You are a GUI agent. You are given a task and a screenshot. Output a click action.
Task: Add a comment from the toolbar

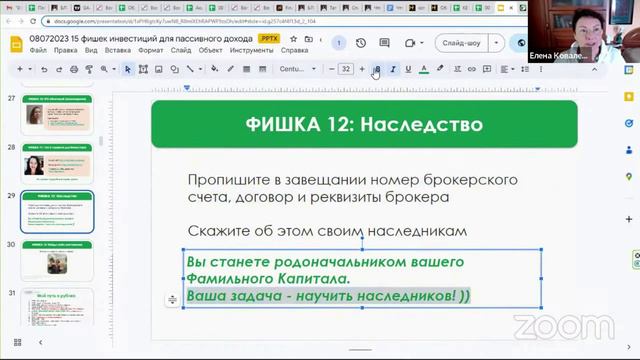point(487,69)
